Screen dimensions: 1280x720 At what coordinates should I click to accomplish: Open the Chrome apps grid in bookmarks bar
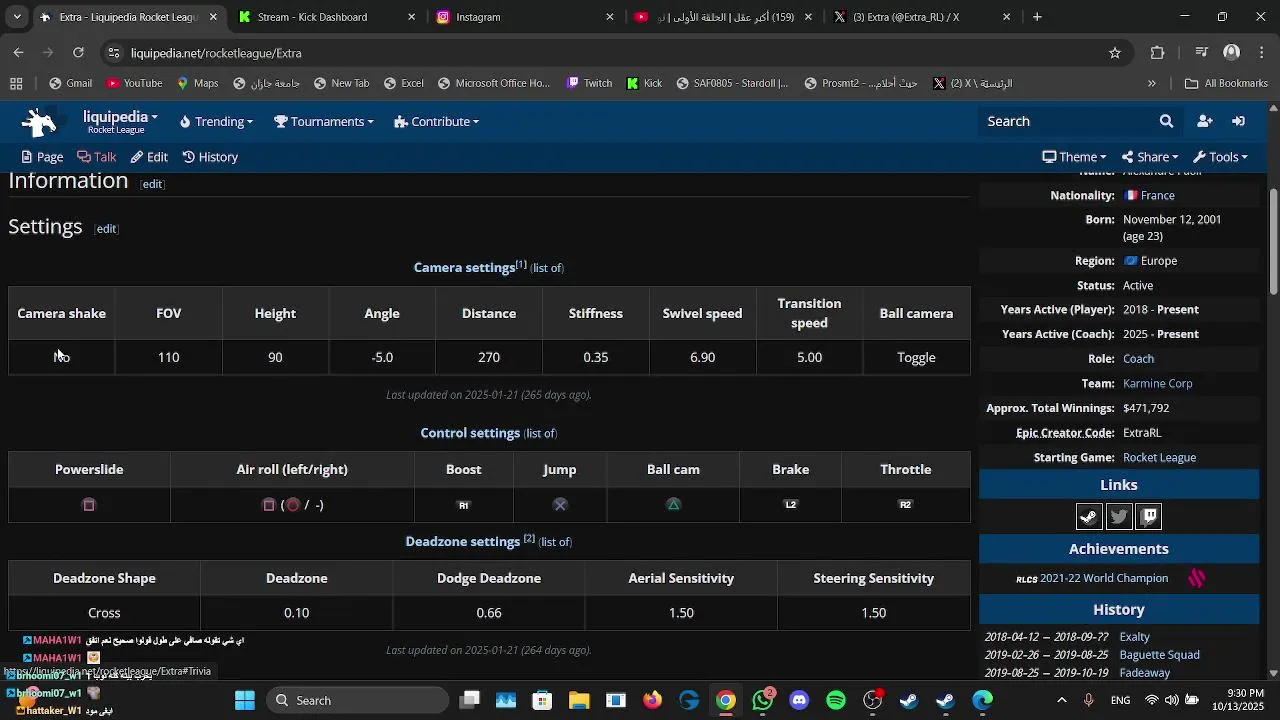pos(16,84)
